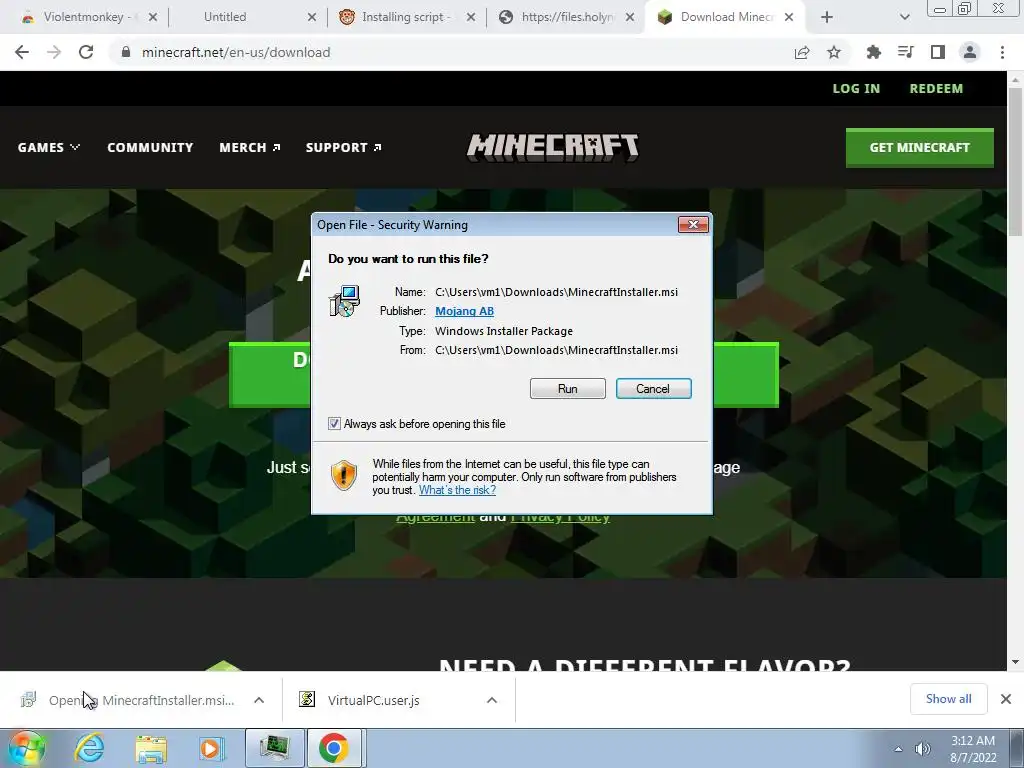Close the downloads bar
Viewport: 1024px width, 768px height.
(x=1006, y=699)
